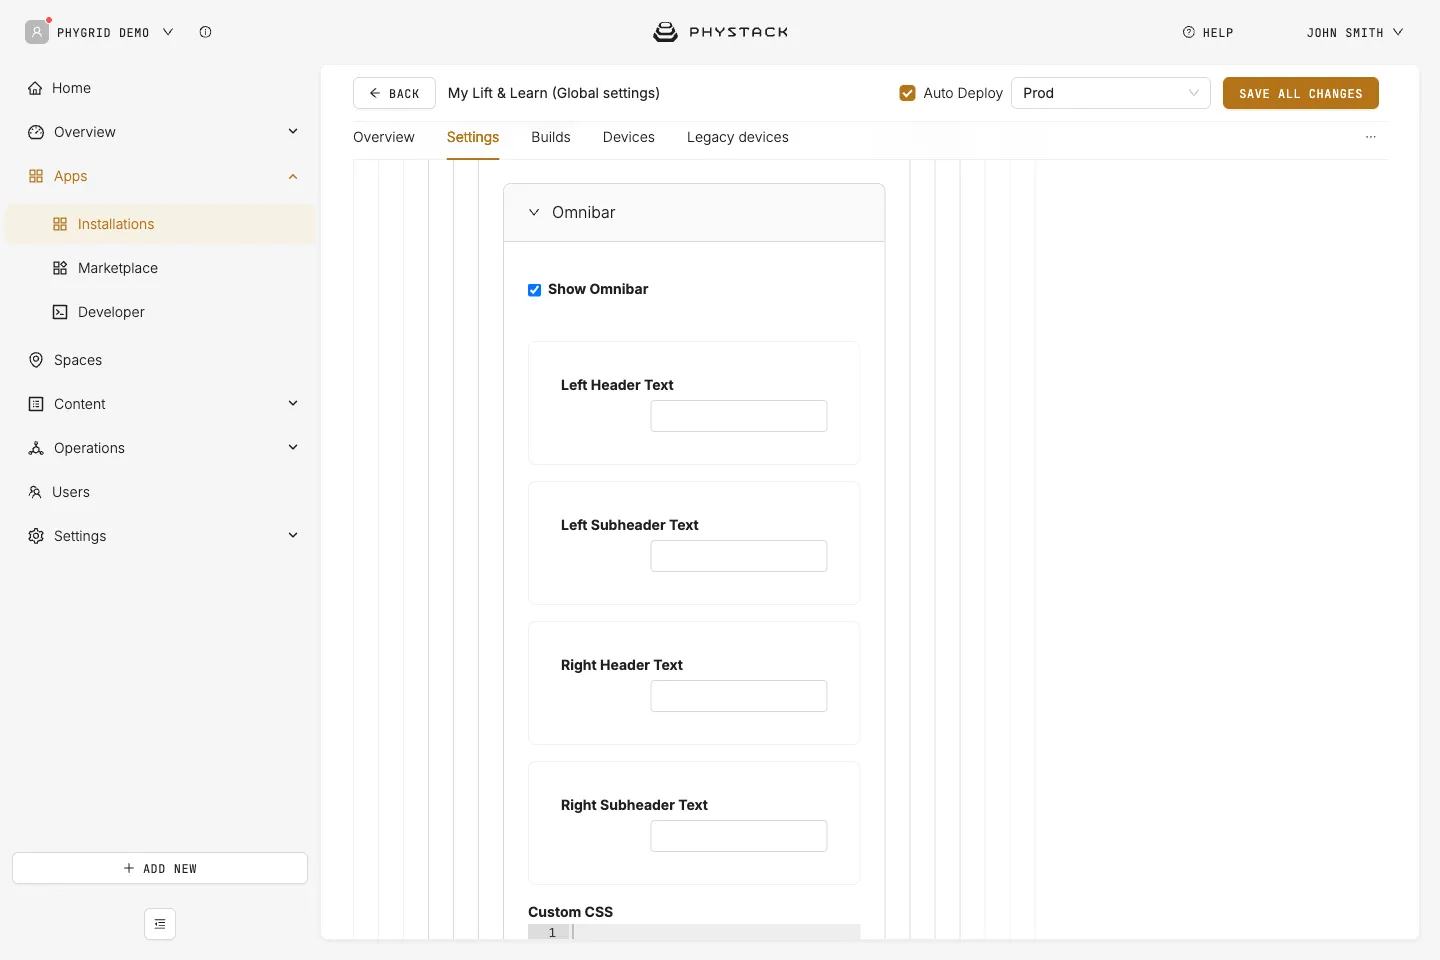
Task: Click the Users people icon
Action: pos(35,492)
